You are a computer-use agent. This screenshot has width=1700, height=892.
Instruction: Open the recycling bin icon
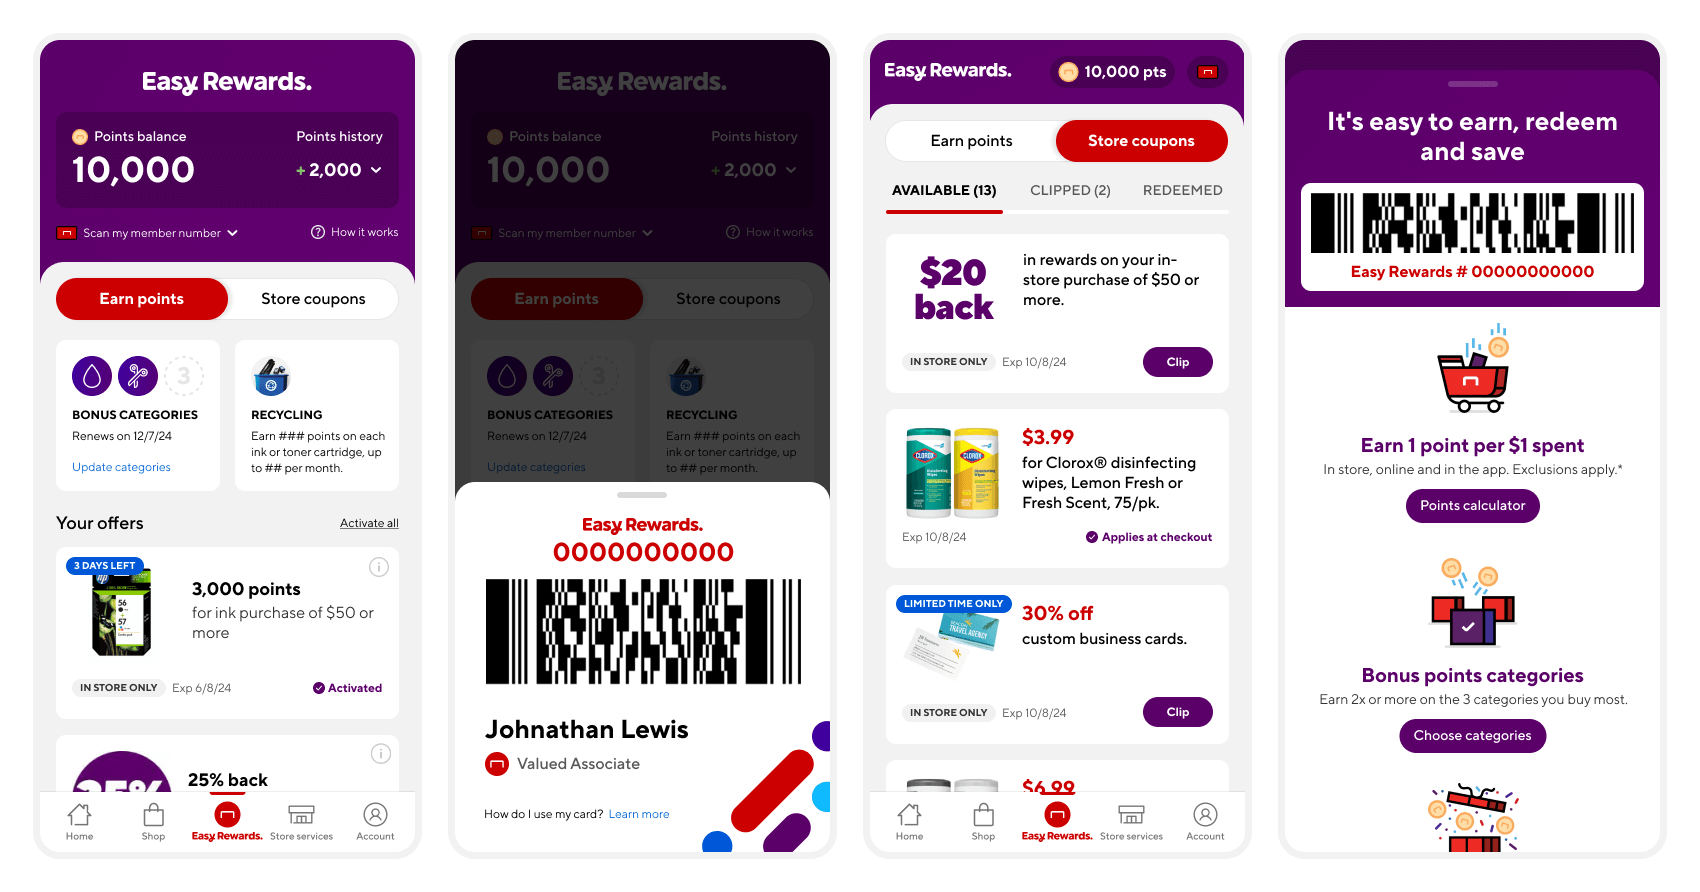[x=271, y=376]
